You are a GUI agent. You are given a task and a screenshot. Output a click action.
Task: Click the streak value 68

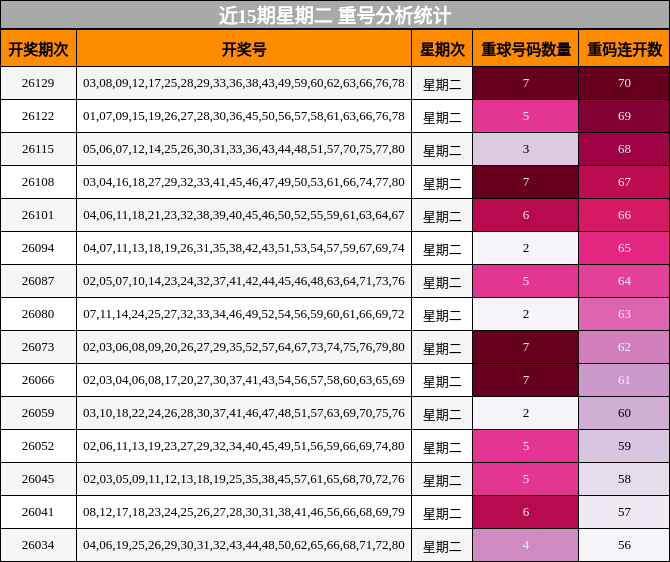[624, 149]
